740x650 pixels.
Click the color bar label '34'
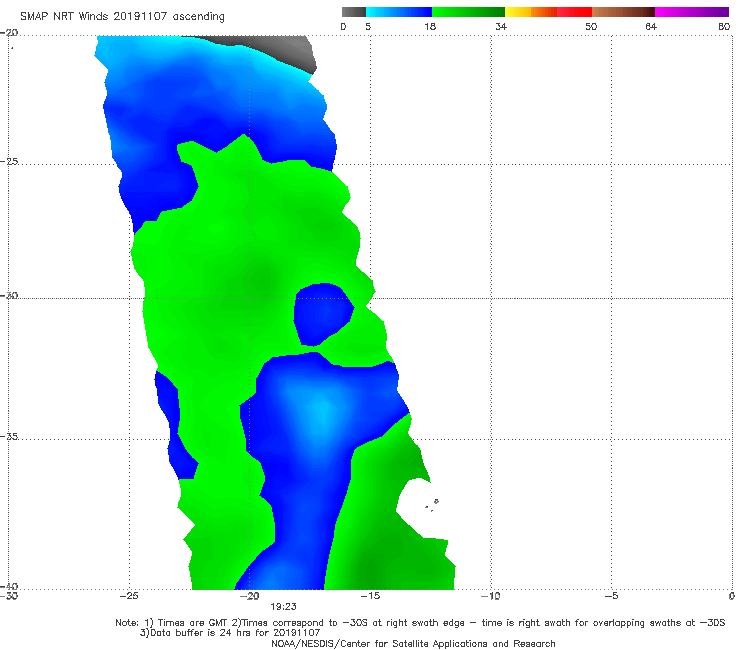point(501,26)
